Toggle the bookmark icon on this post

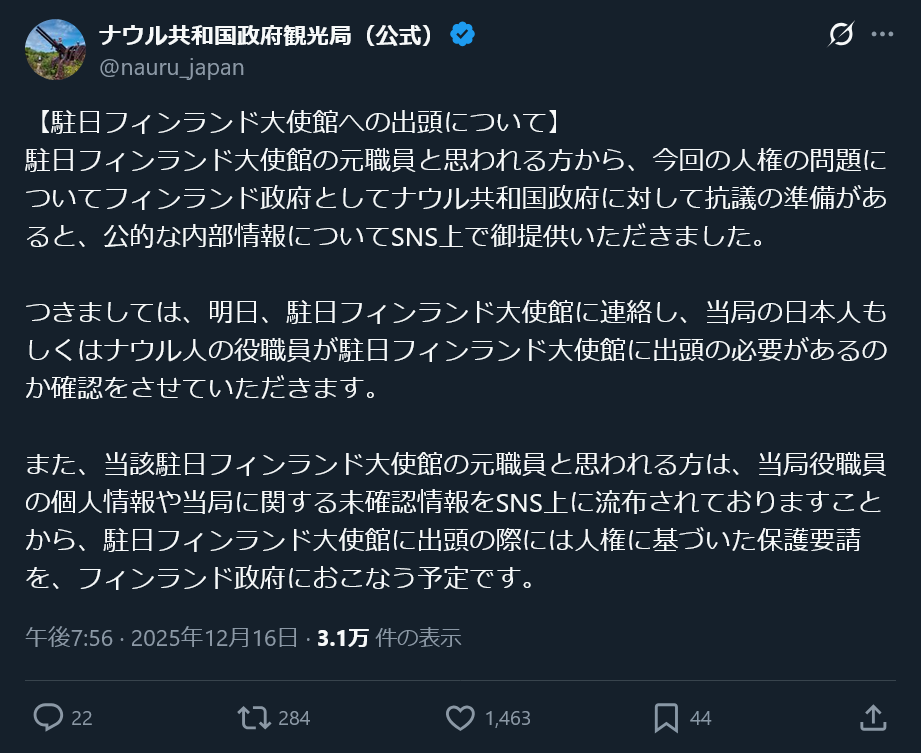(x=666, y=717)
